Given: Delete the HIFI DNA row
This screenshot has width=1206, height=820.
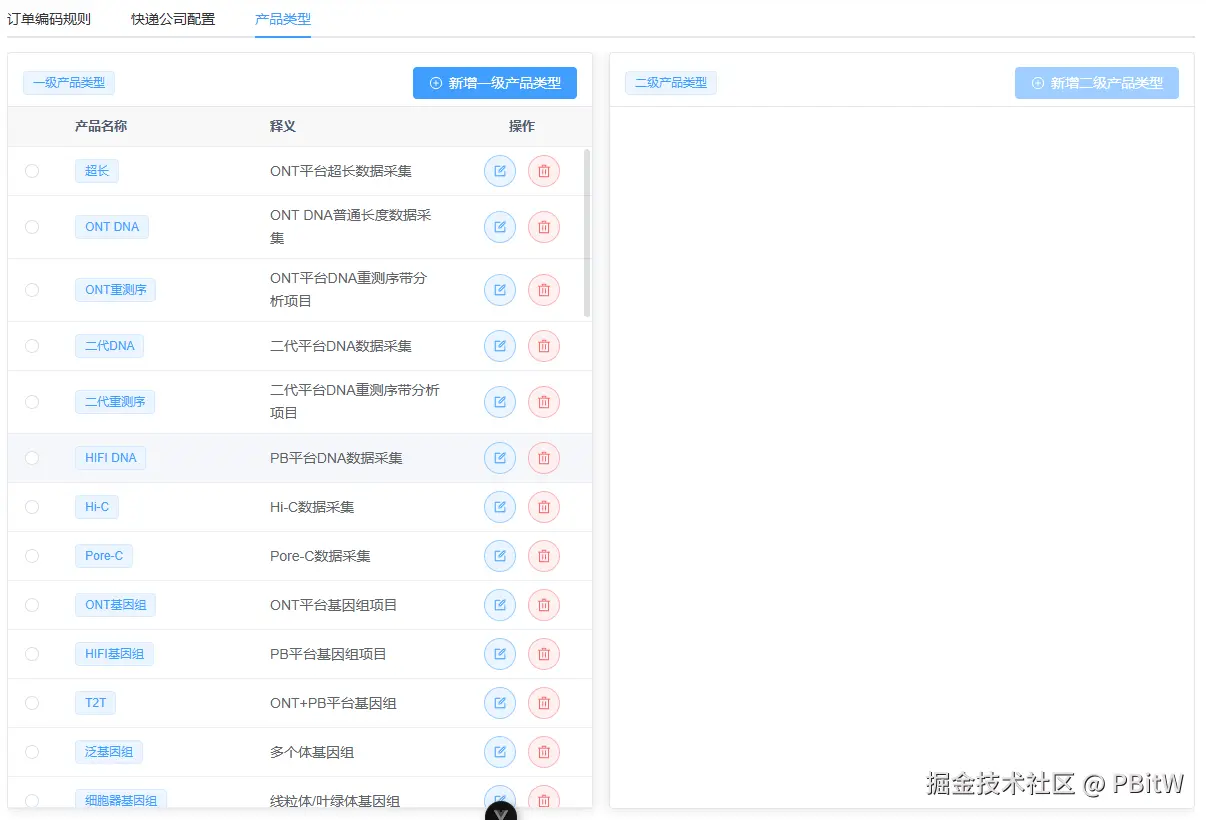Looking at the screenshot, I should click(544, 458).
